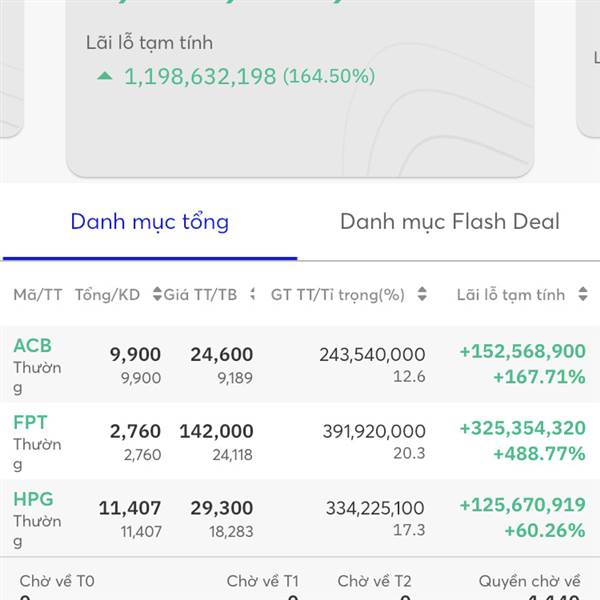Select HPG market value 334,225,100
The width and height of the screenshot is (600, 600).
point(375,508)
